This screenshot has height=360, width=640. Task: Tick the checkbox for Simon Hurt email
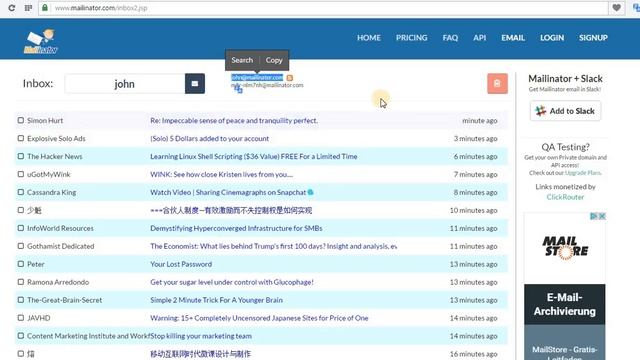tap(21, 120)
